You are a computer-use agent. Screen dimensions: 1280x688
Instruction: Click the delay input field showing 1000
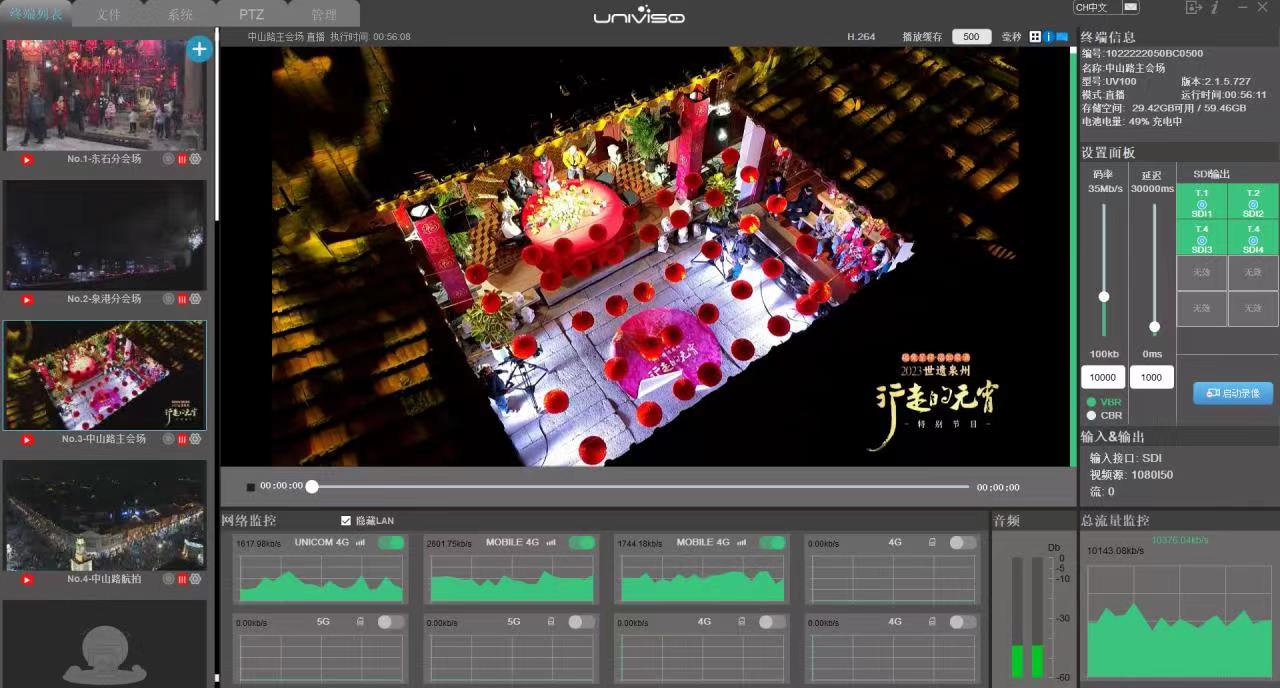pos(1152,378)
